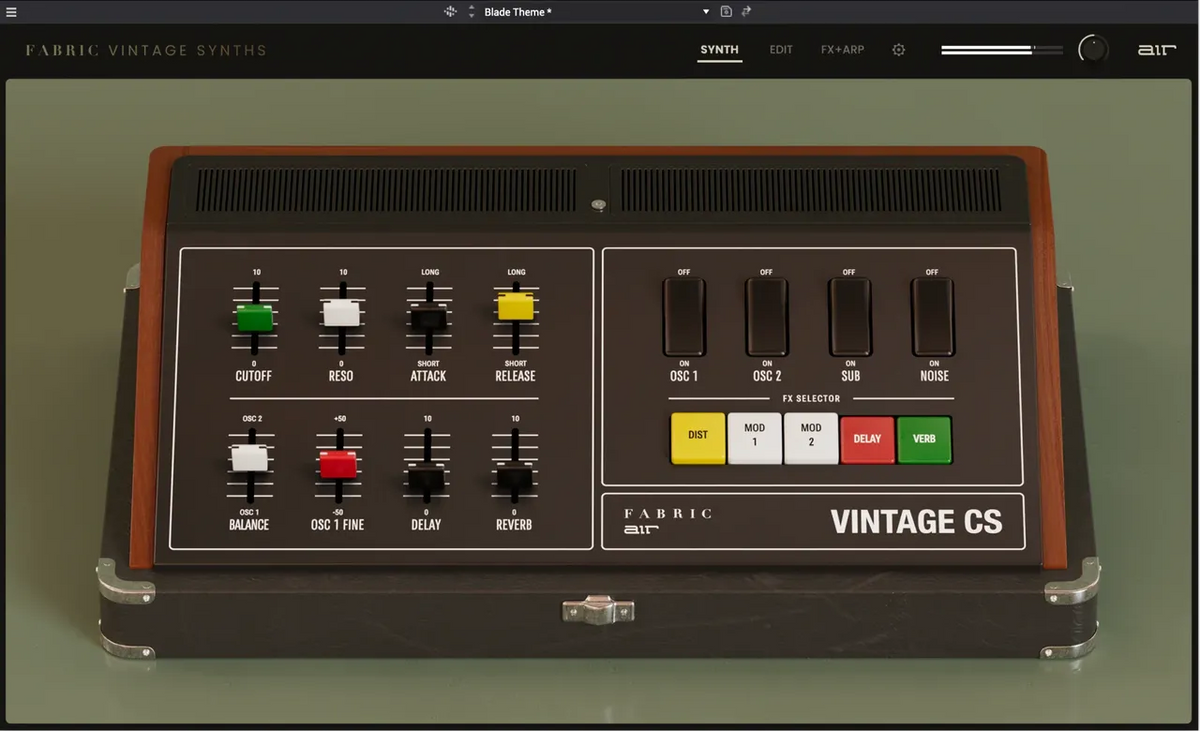Click the AIR logo in header
The width and height of the screenshot is (1200, 731).
pos(1157,50)
